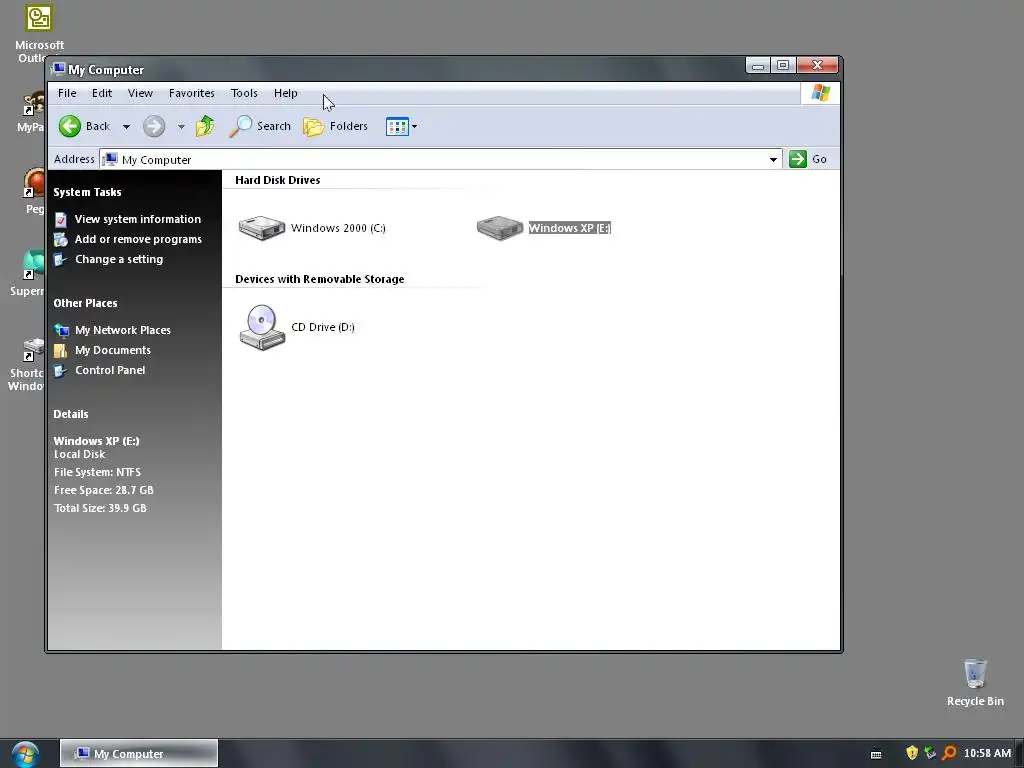Open the Favorites menu
The image size is (1024, 768).
tap(191, 93)
